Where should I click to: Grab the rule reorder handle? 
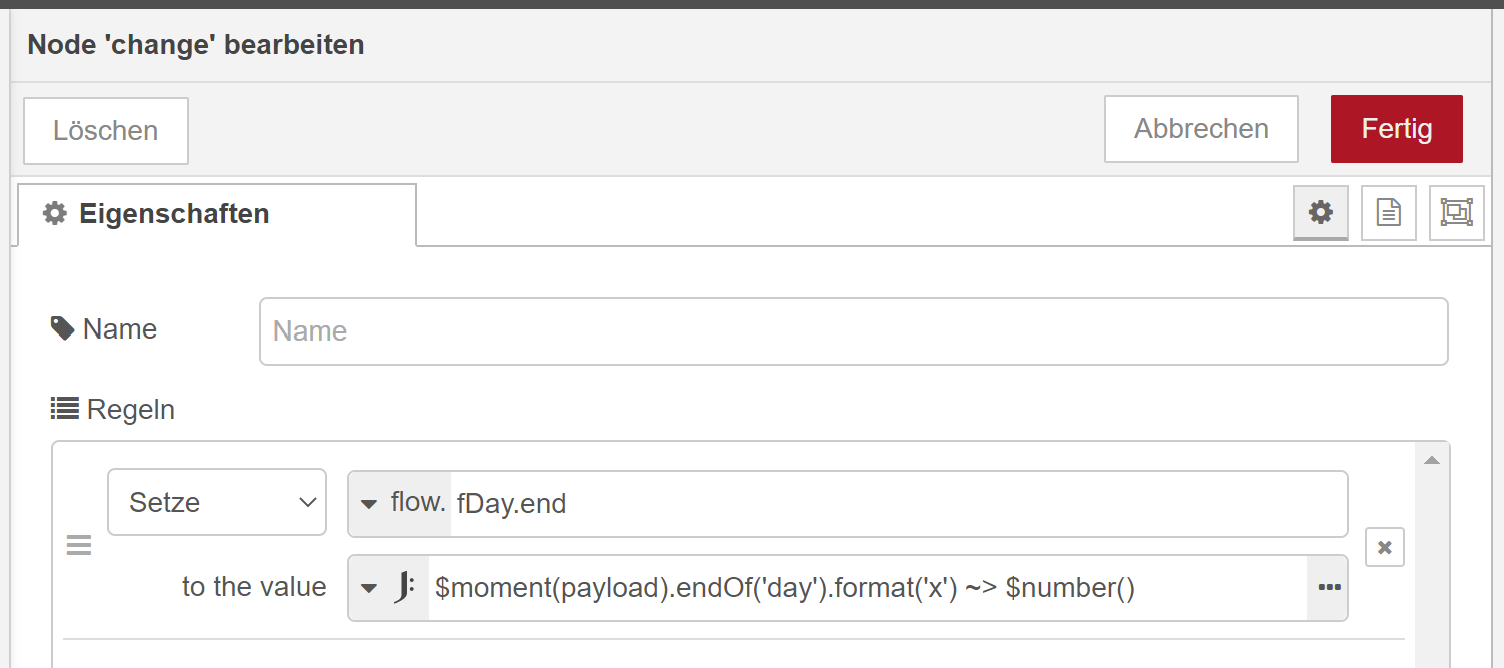pyautogui.click(x=79, y=546)
